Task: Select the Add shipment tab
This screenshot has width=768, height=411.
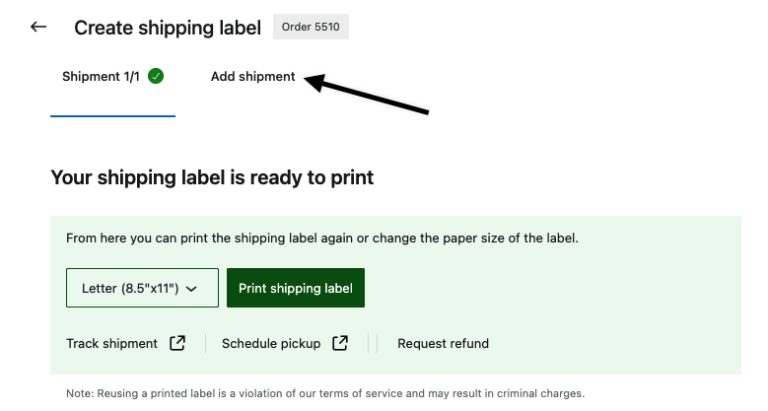Action: 253,76
